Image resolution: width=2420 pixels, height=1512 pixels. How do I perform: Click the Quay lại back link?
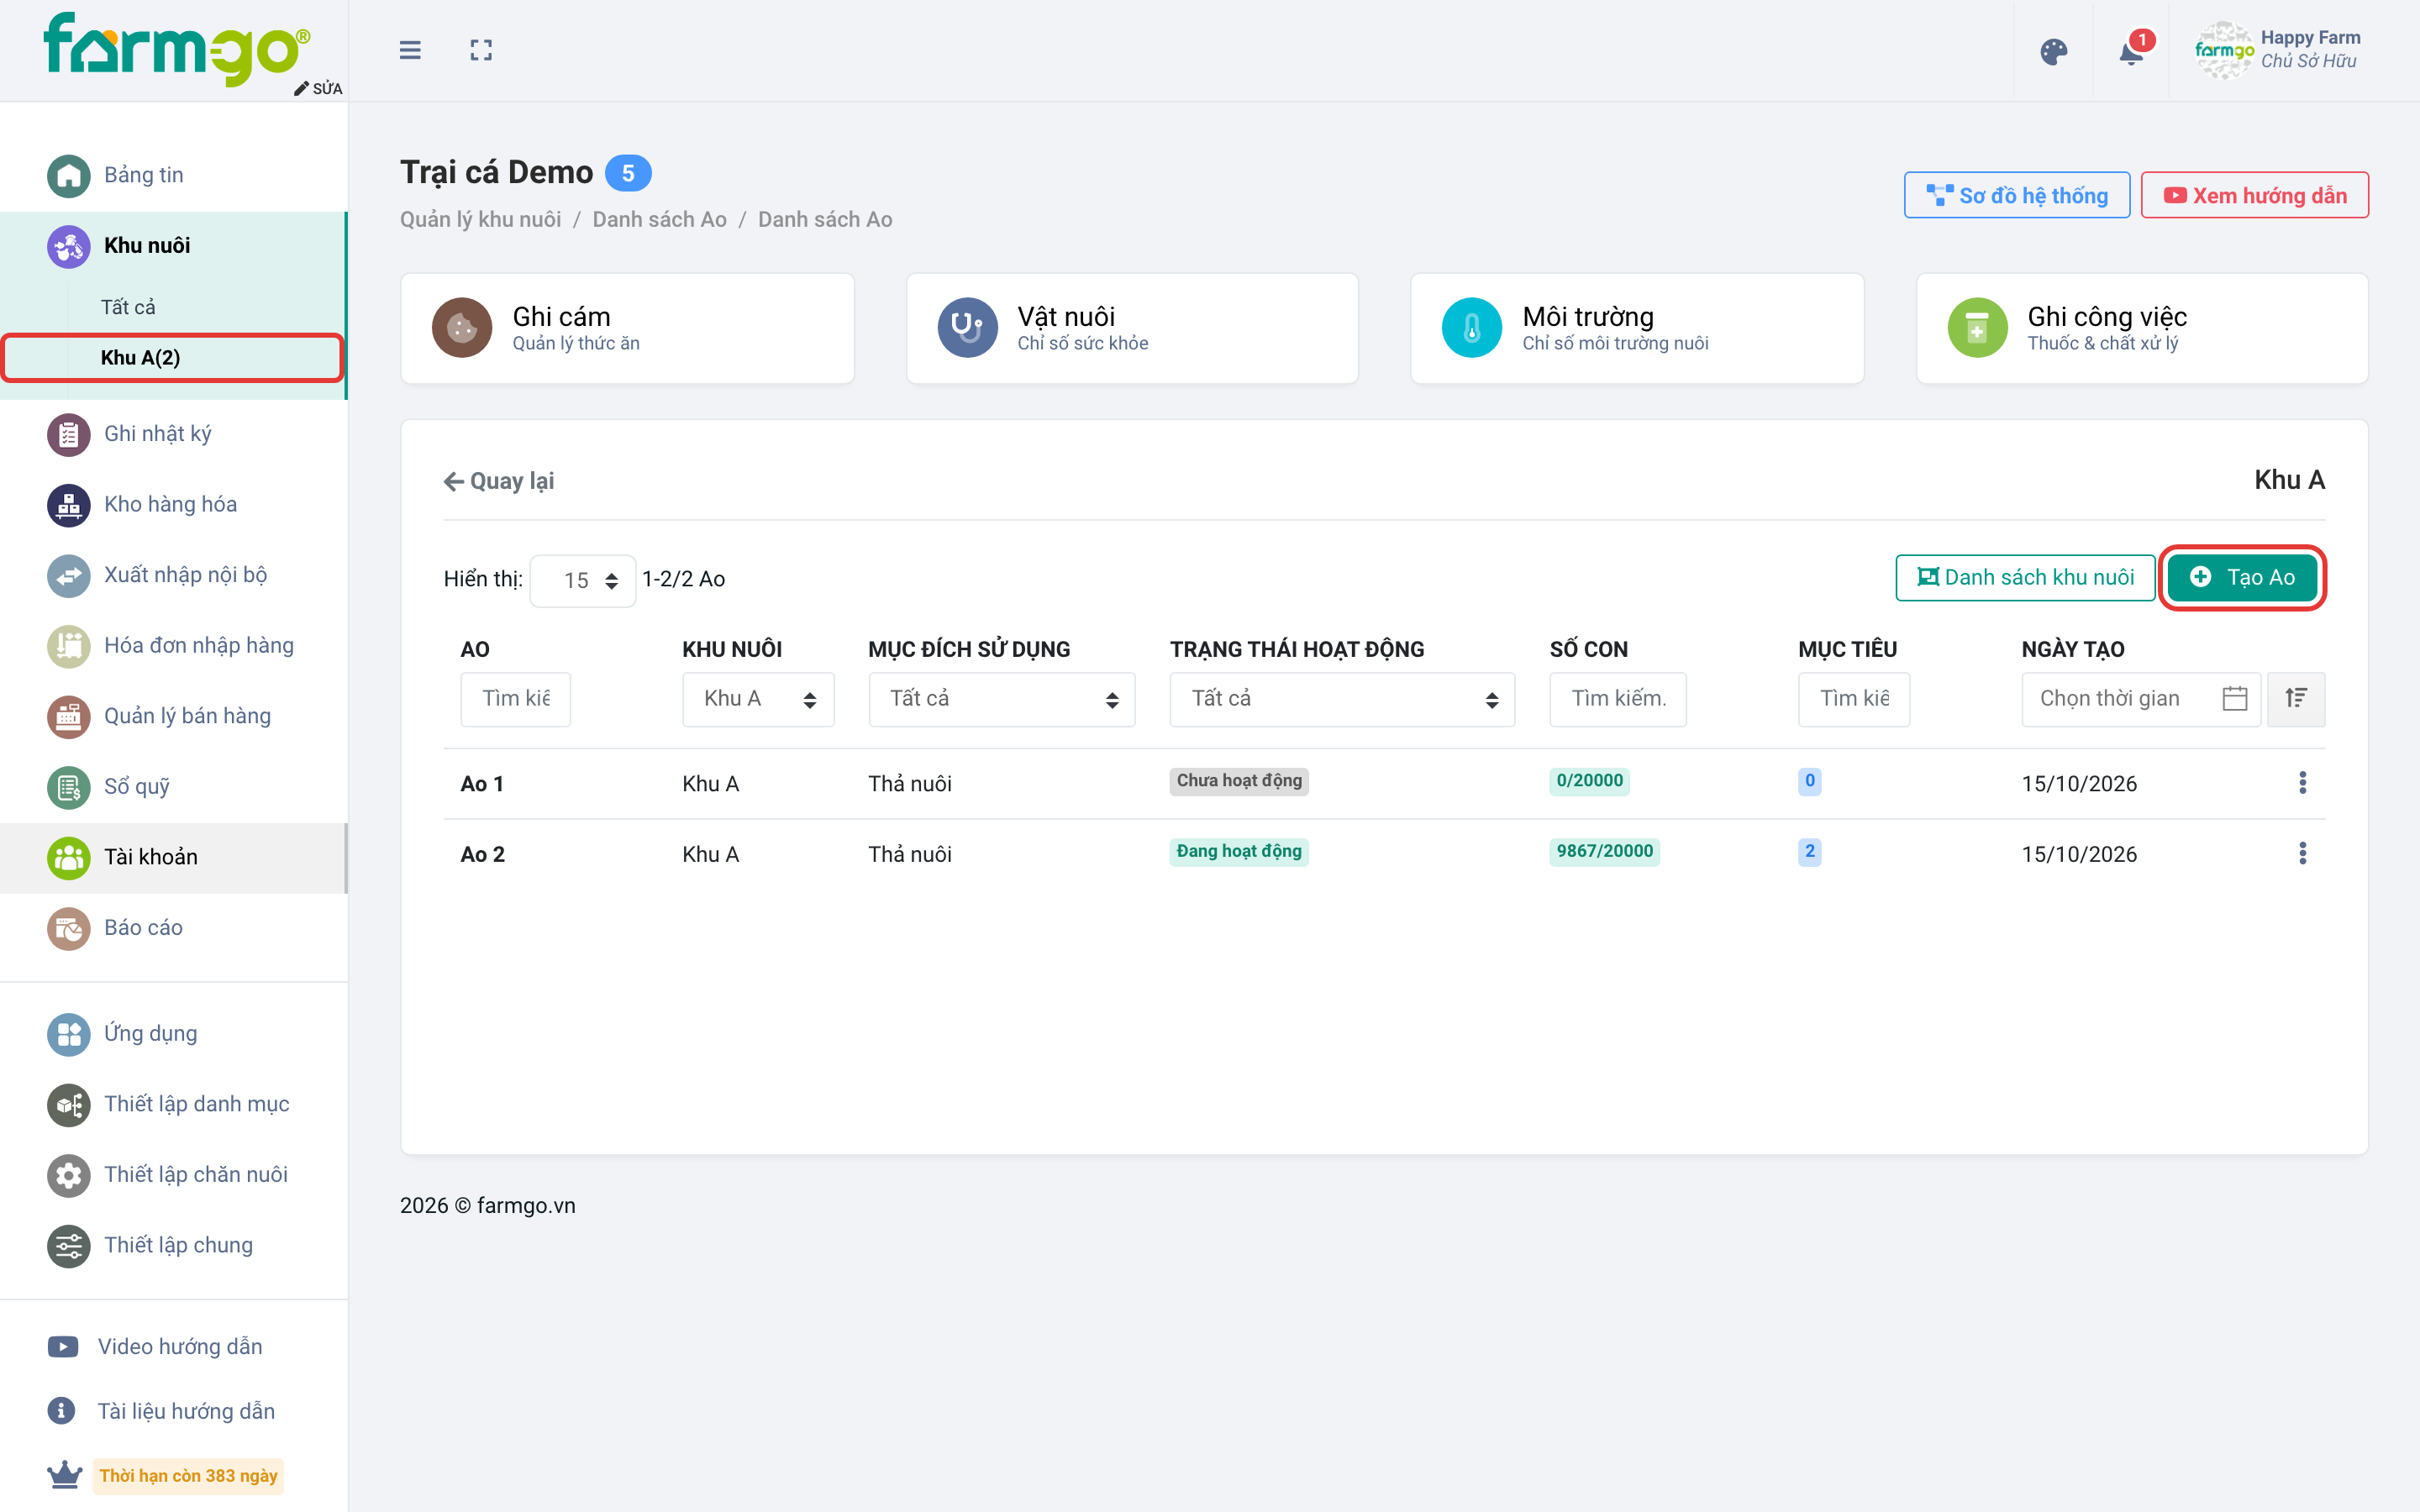pos(499,481)
